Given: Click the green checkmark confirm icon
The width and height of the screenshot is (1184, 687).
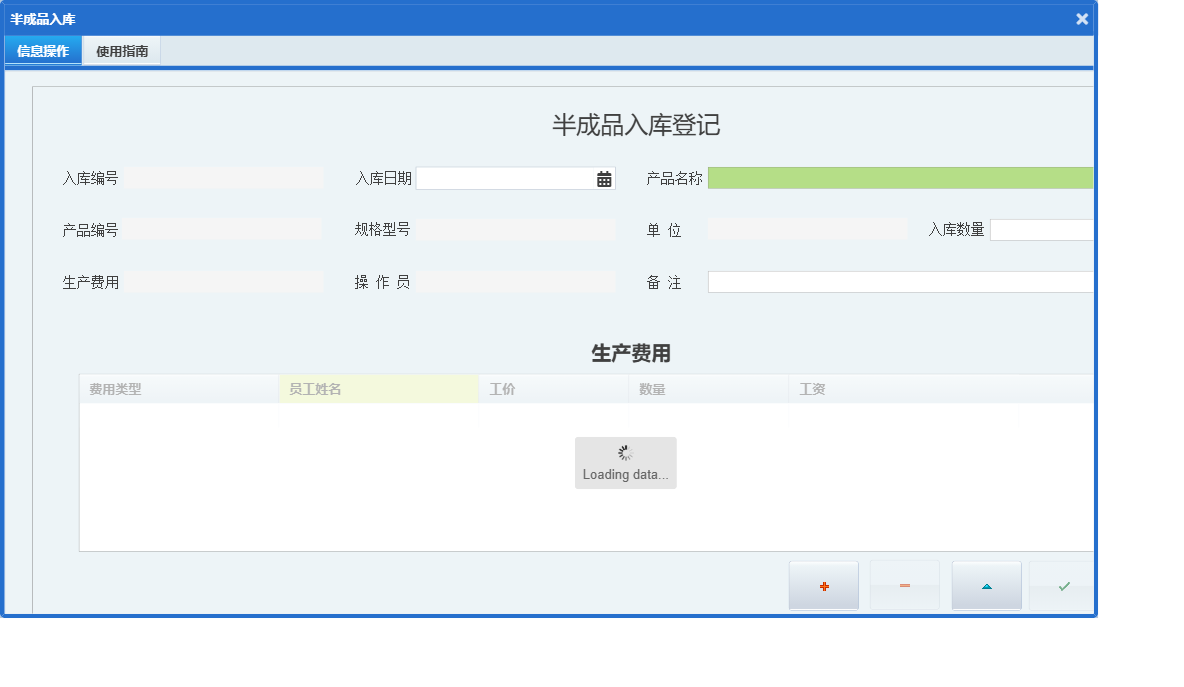Looking at the screenshot, I should pos(1063,585).
